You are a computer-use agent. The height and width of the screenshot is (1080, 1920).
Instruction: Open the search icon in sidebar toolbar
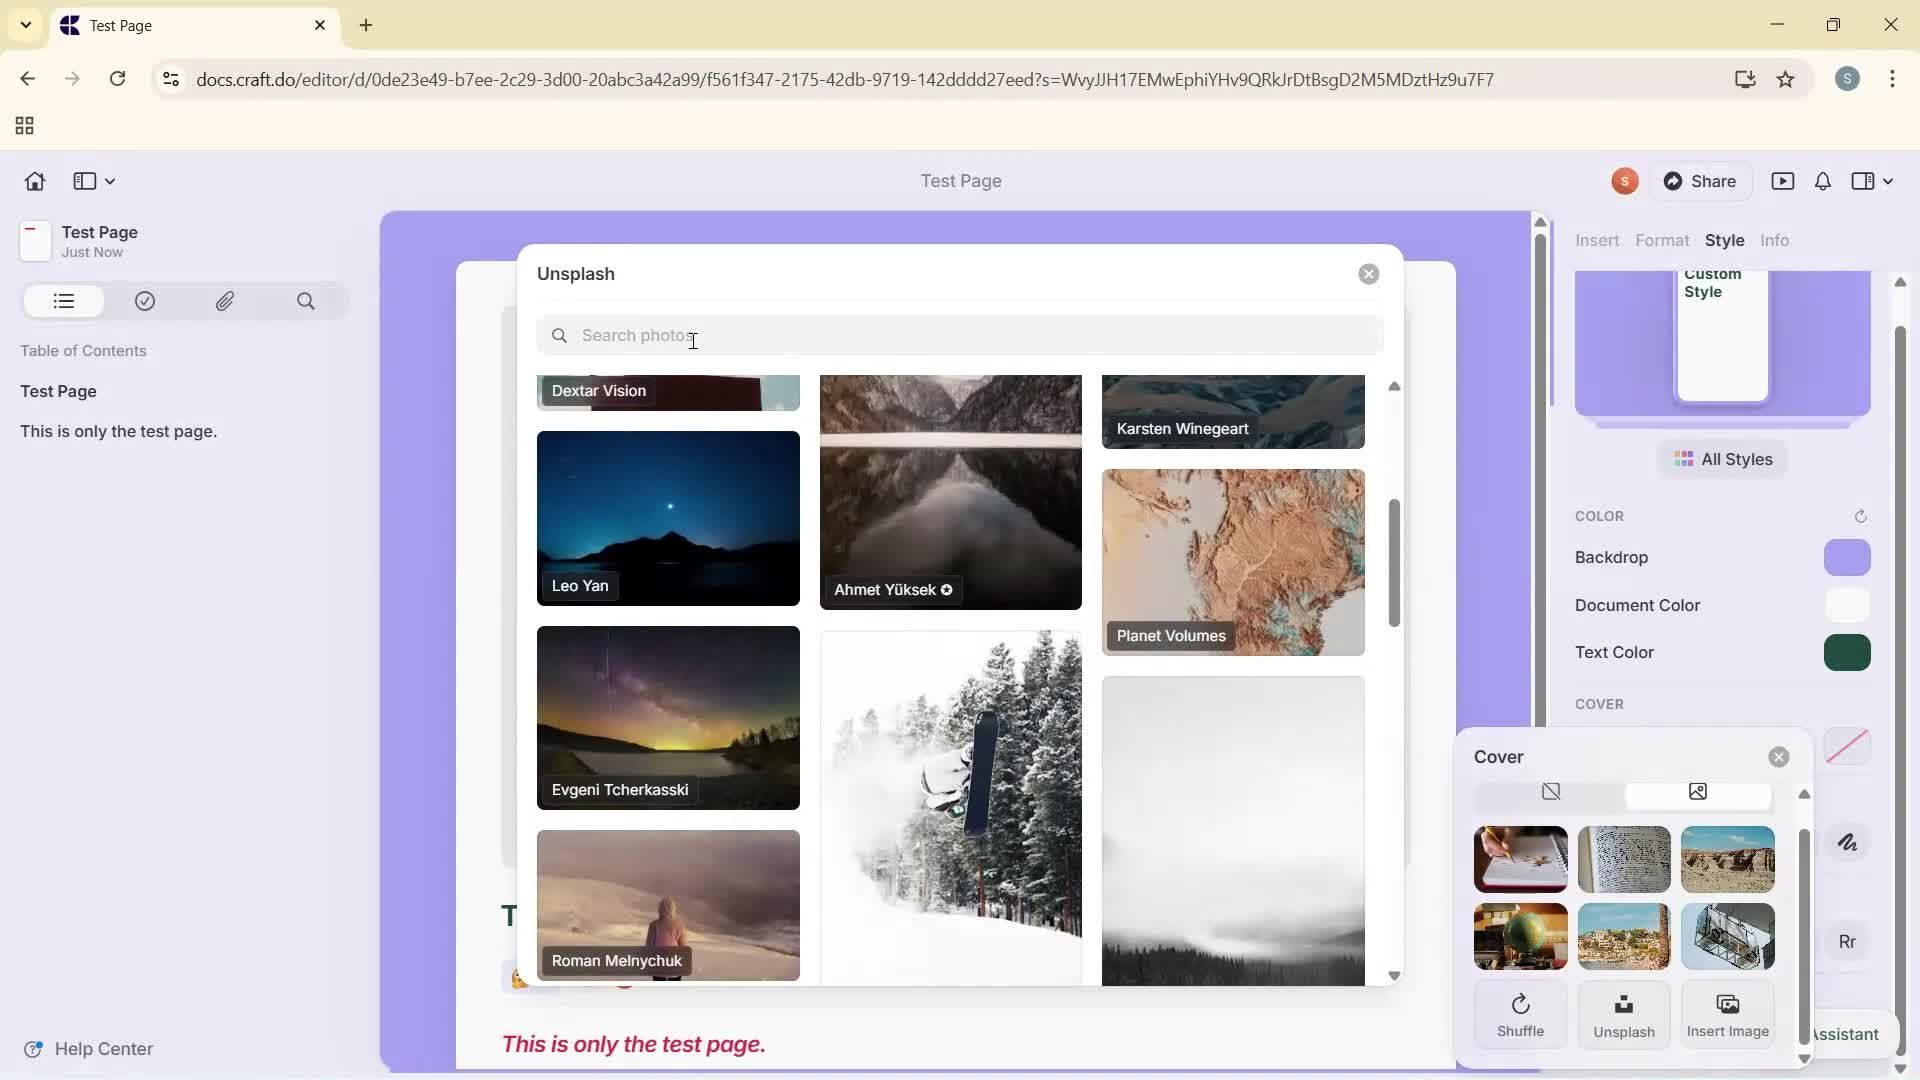[306, 301]
